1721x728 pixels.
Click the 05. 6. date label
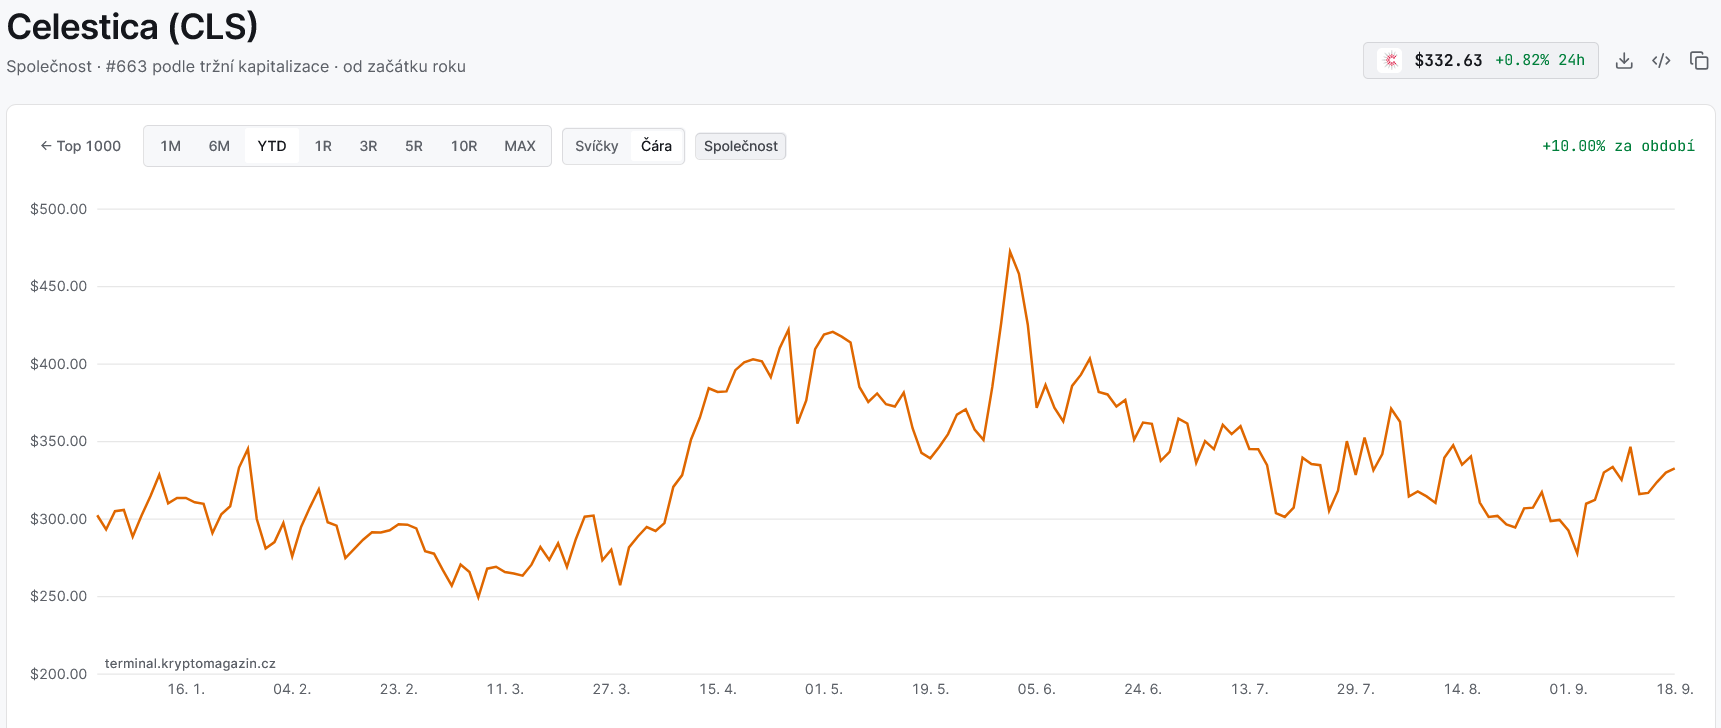(1037, 689)
